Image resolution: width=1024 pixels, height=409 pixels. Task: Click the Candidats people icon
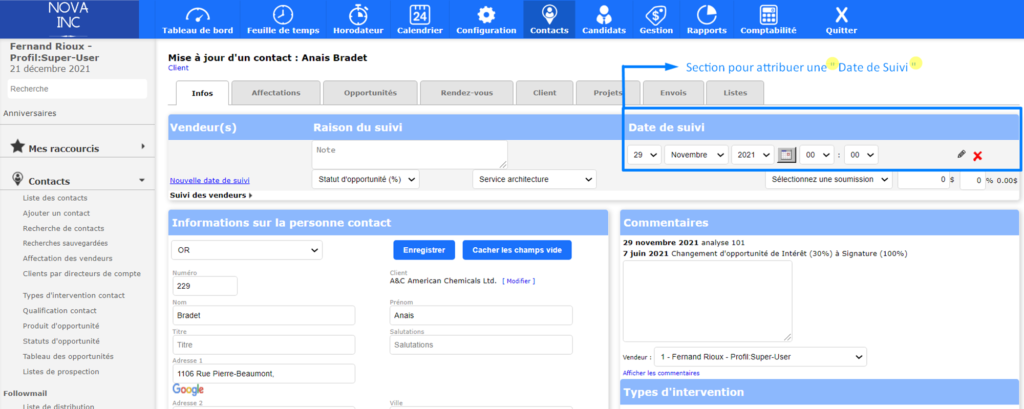[x=603, y=15]
